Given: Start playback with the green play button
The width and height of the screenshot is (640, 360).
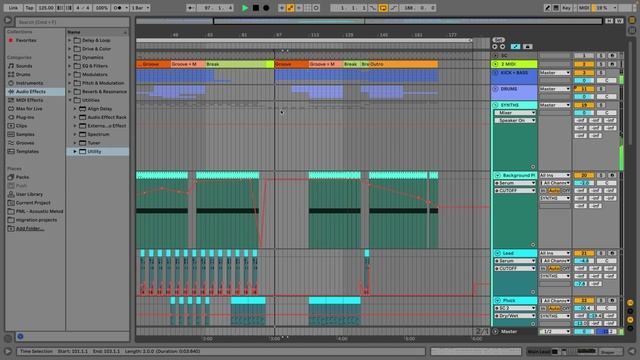Looking at the screenshot, I should pyautogui.click(x=245, y=8).
